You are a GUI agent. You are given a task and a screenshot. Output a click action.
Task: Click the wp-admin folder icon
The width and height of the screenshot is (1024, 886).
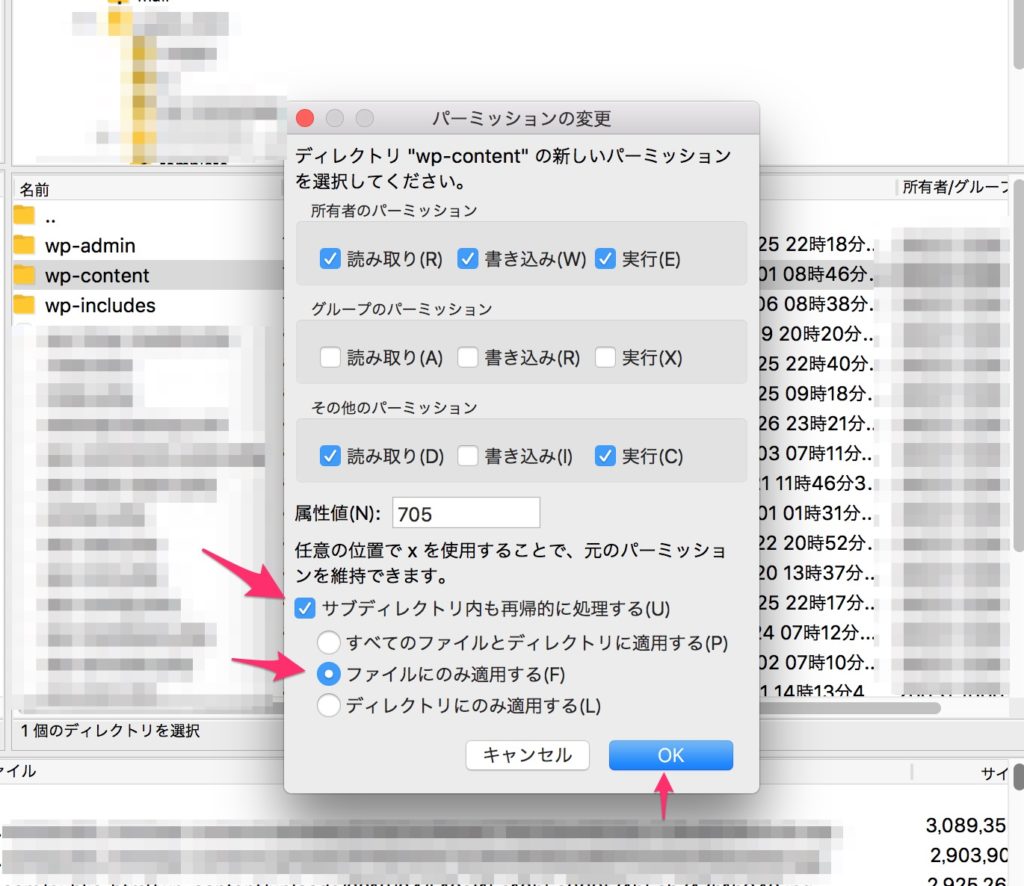[x=25, y=246]
